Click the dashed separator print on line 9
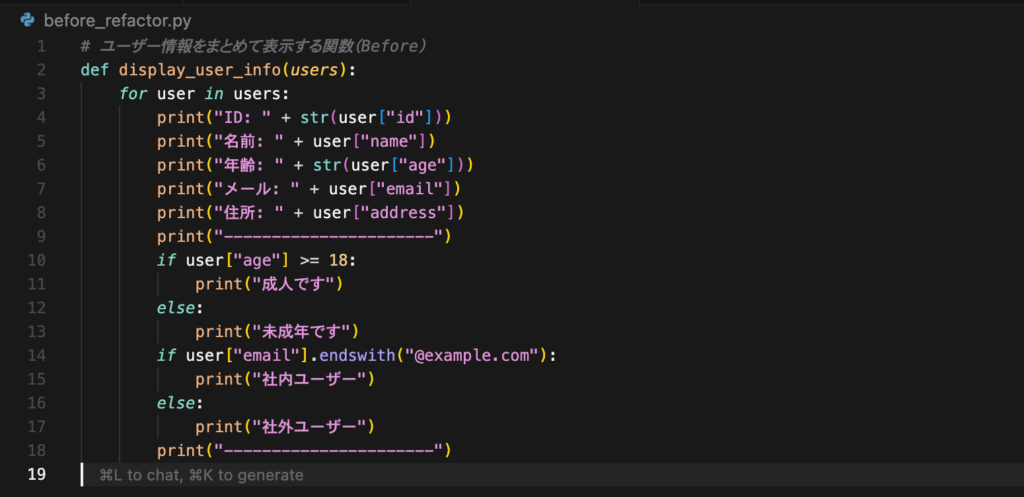The image size is (1024, 497). coord(304,236)
